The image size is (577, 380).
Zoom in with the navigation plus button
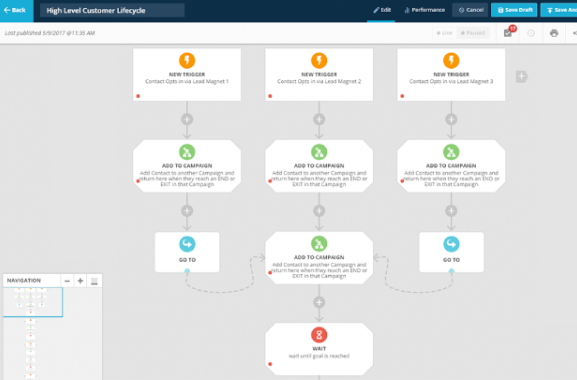coord(80,281)
